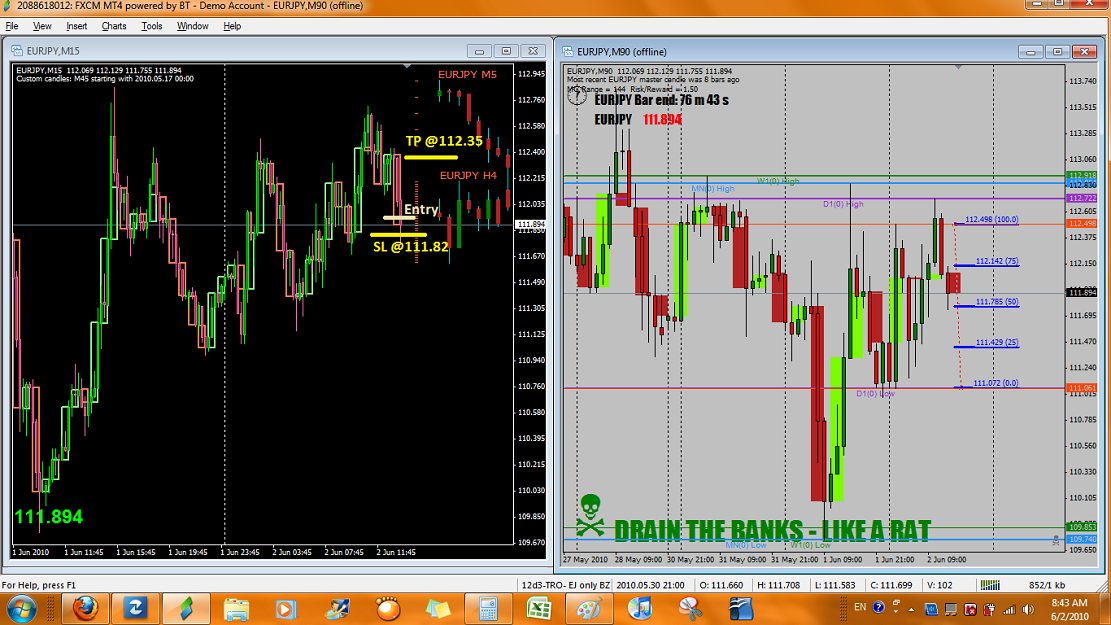Launch Firefox from the taskbar
Screen dimensions: 1111x625
[85, 609]
